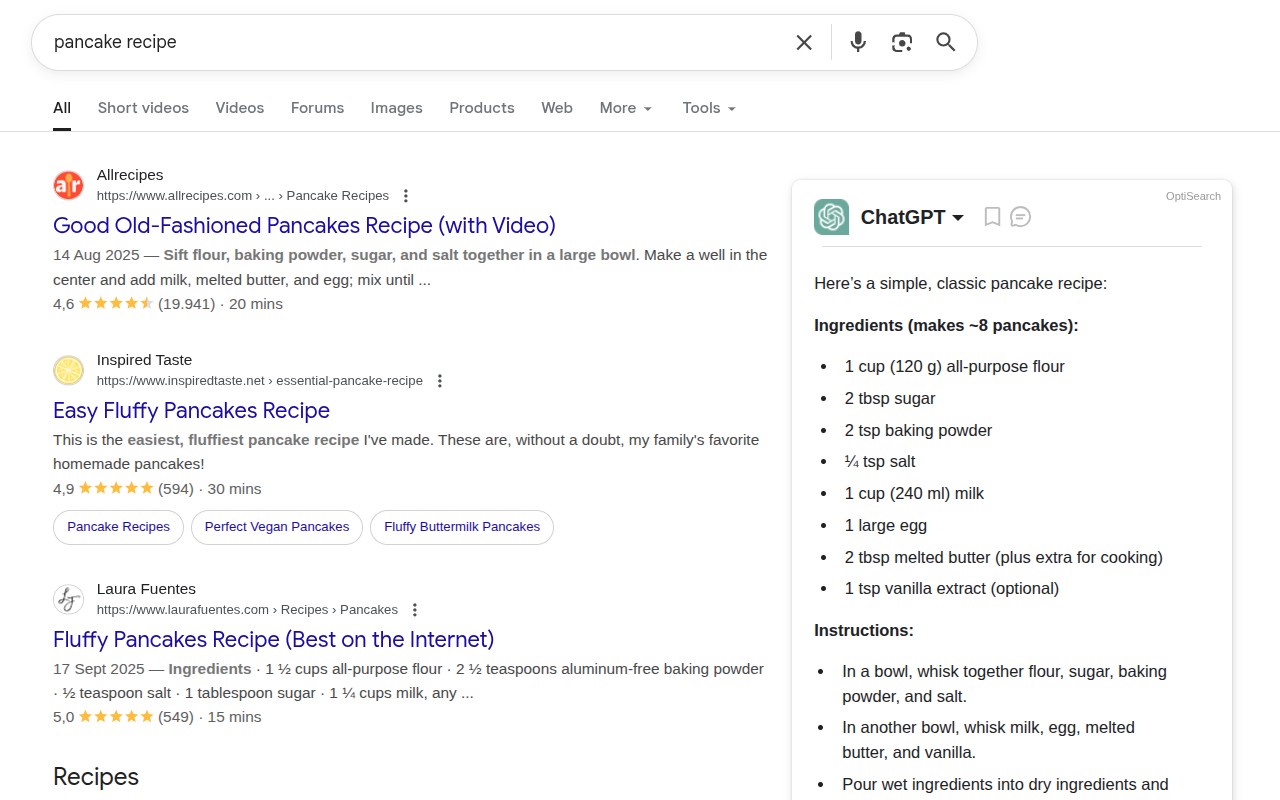
Task: Switch to the Images tab
Action: [396, 107]
